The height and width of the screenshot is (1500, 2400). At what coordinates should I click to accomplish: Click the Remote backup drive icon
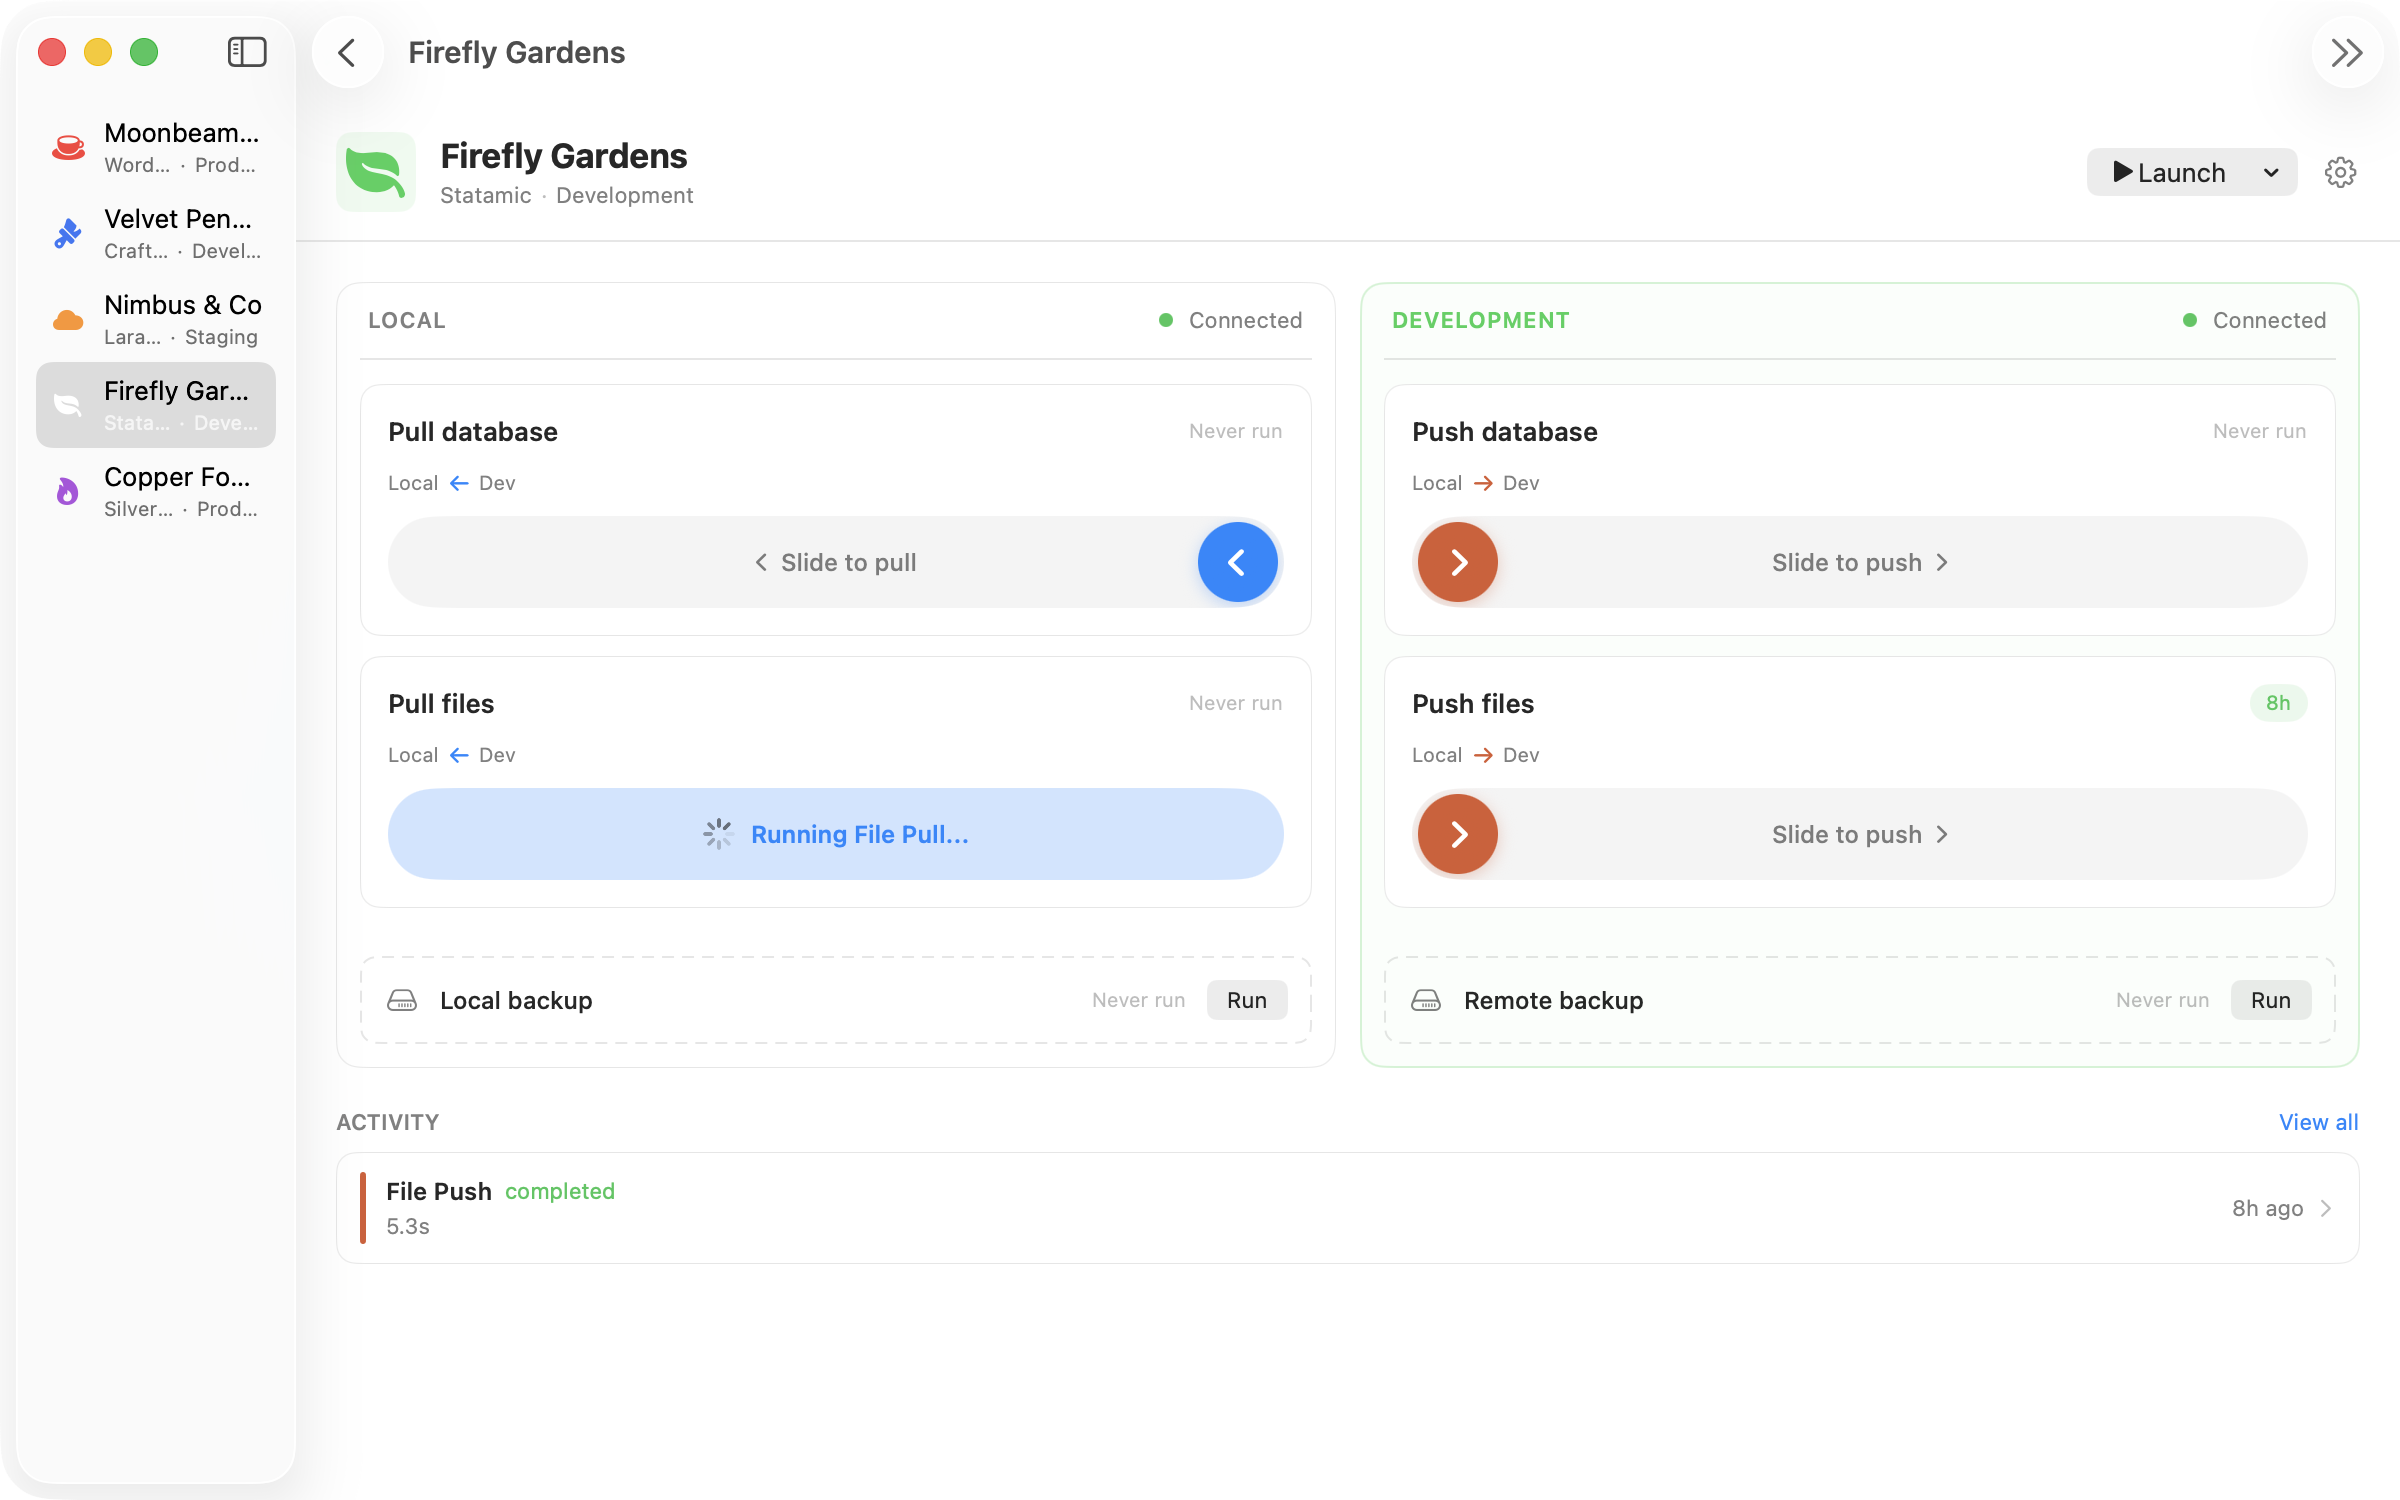1426,1000
